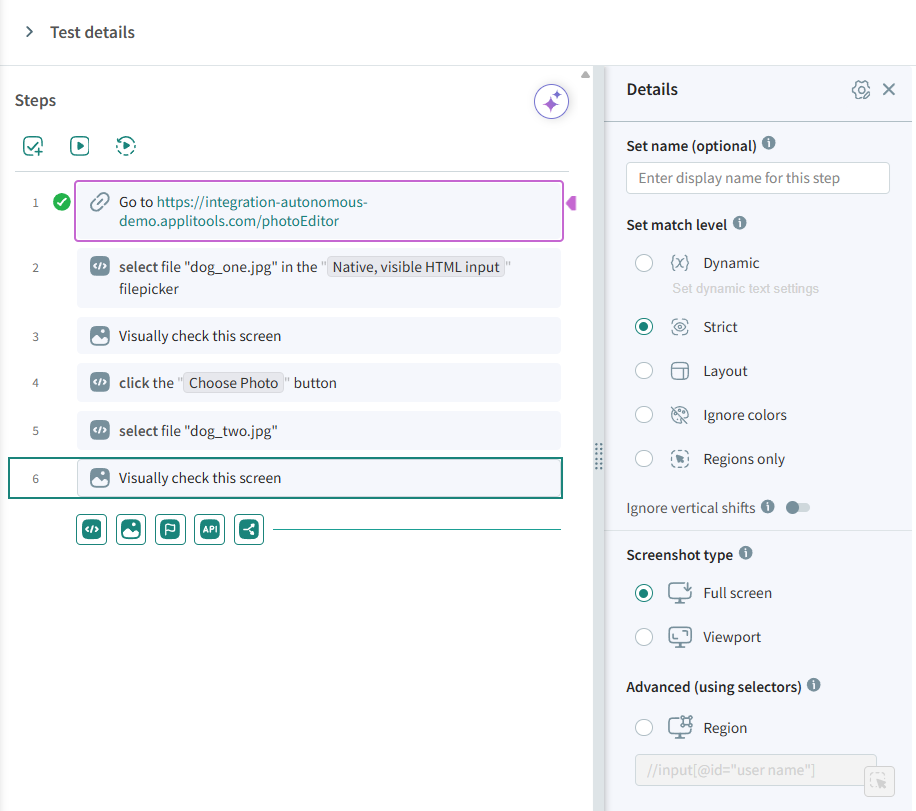
Task: Select step 6 Visually check this screen
Action: 319,478
